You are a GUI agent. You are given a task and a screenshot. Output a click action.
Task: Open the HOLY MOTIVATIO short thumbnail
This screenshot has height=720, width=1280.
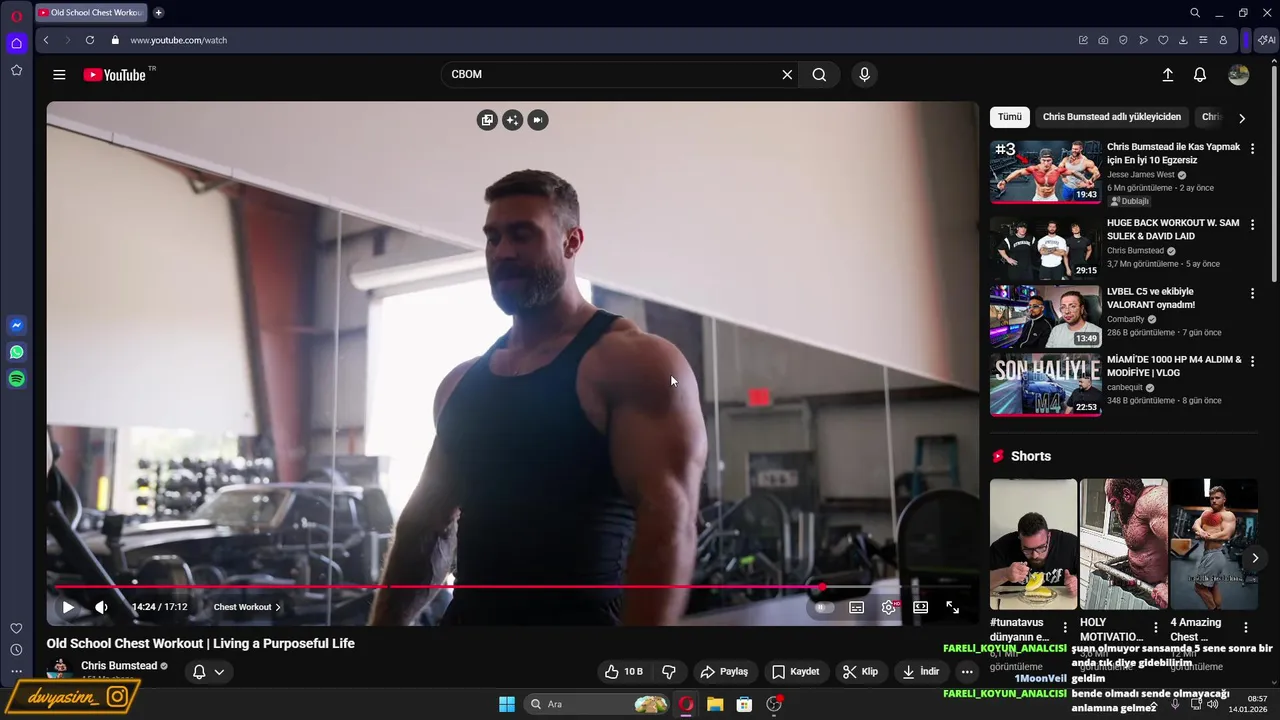(x=1123, y=544)
